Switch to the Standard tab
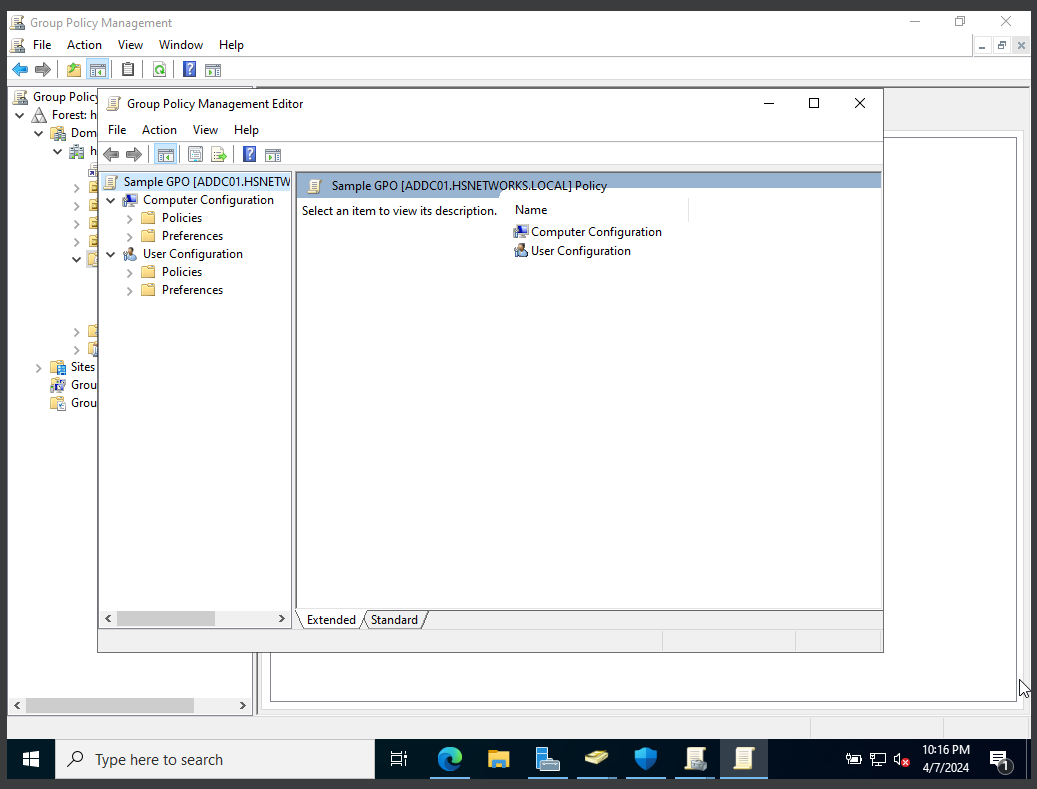This screenshot has width=1037, height=789. pyautogui.click(x=394, y=619)
